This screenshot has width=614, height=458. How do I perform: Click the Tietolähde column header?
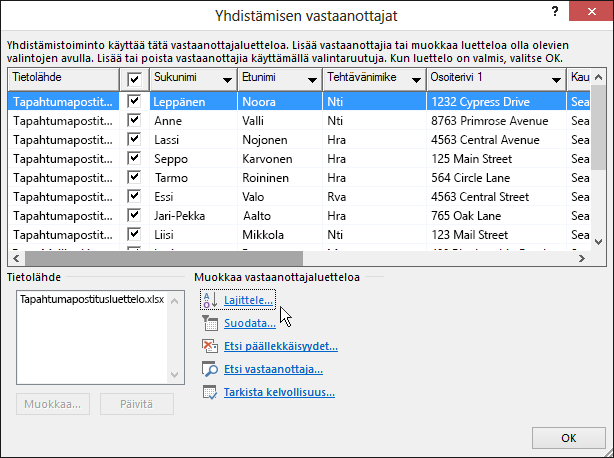coord(63,79)
